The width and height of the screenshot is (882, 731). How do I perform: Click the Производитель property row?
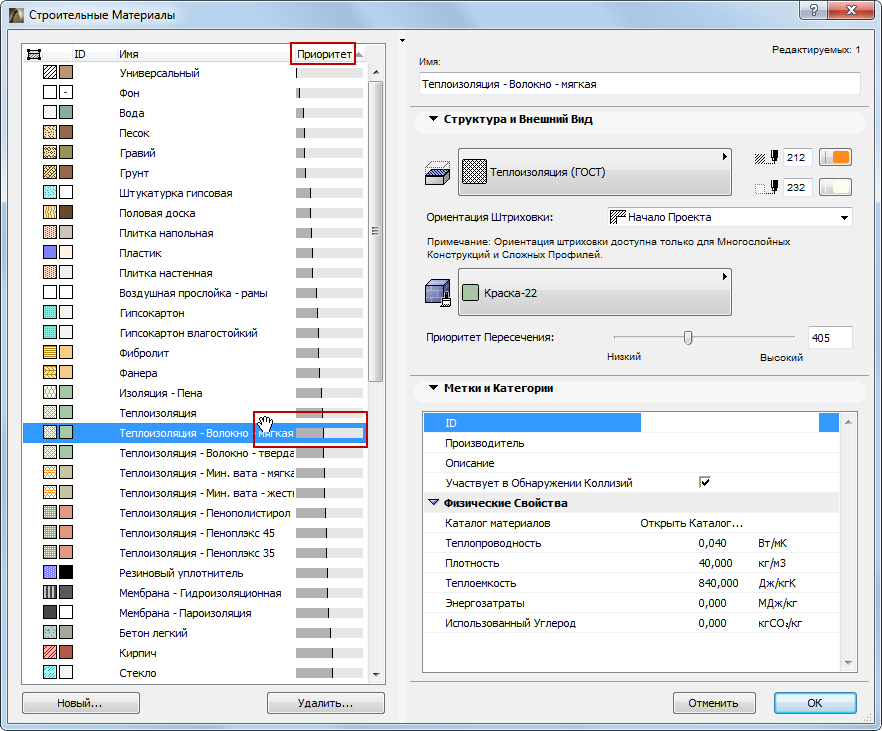(631, 443)
